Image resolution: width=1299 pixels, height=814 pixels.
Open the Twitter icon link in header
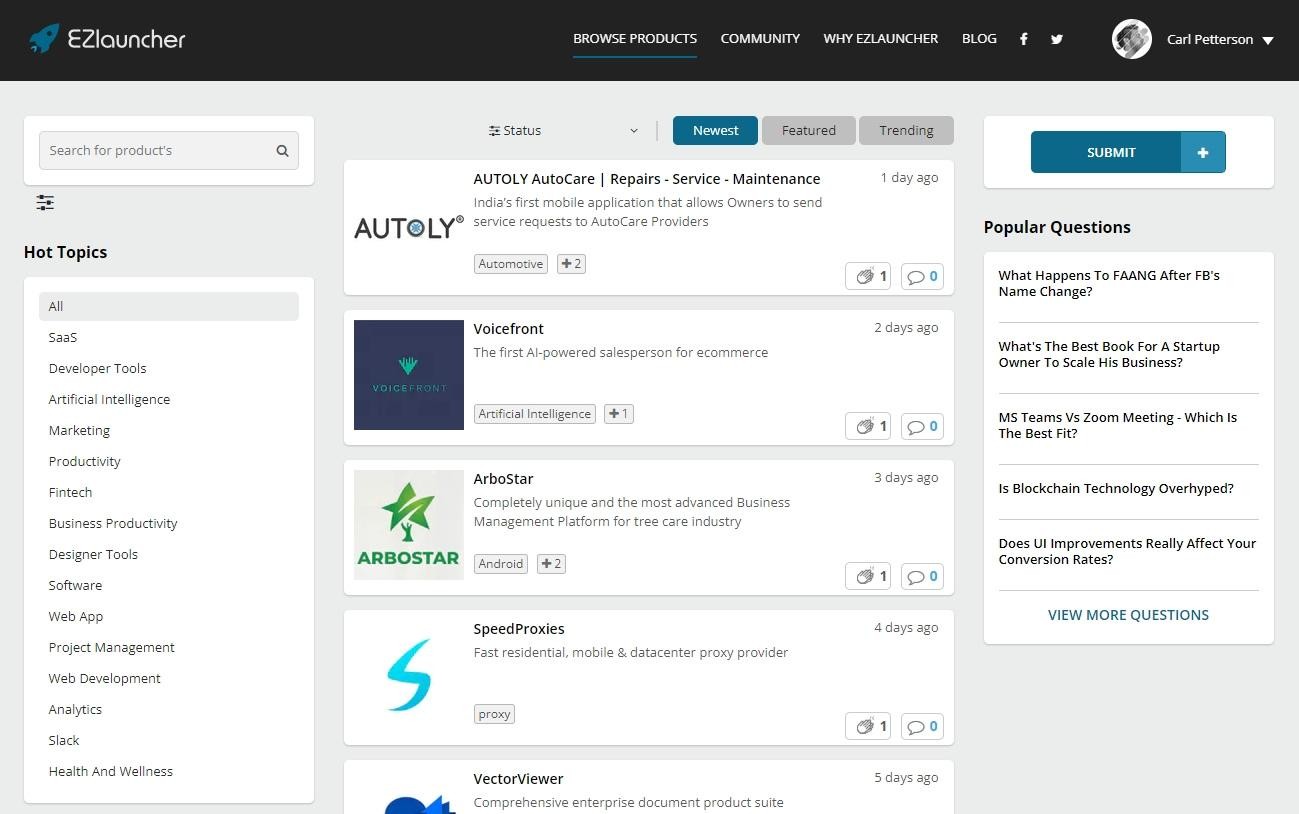coord(1057,39)
